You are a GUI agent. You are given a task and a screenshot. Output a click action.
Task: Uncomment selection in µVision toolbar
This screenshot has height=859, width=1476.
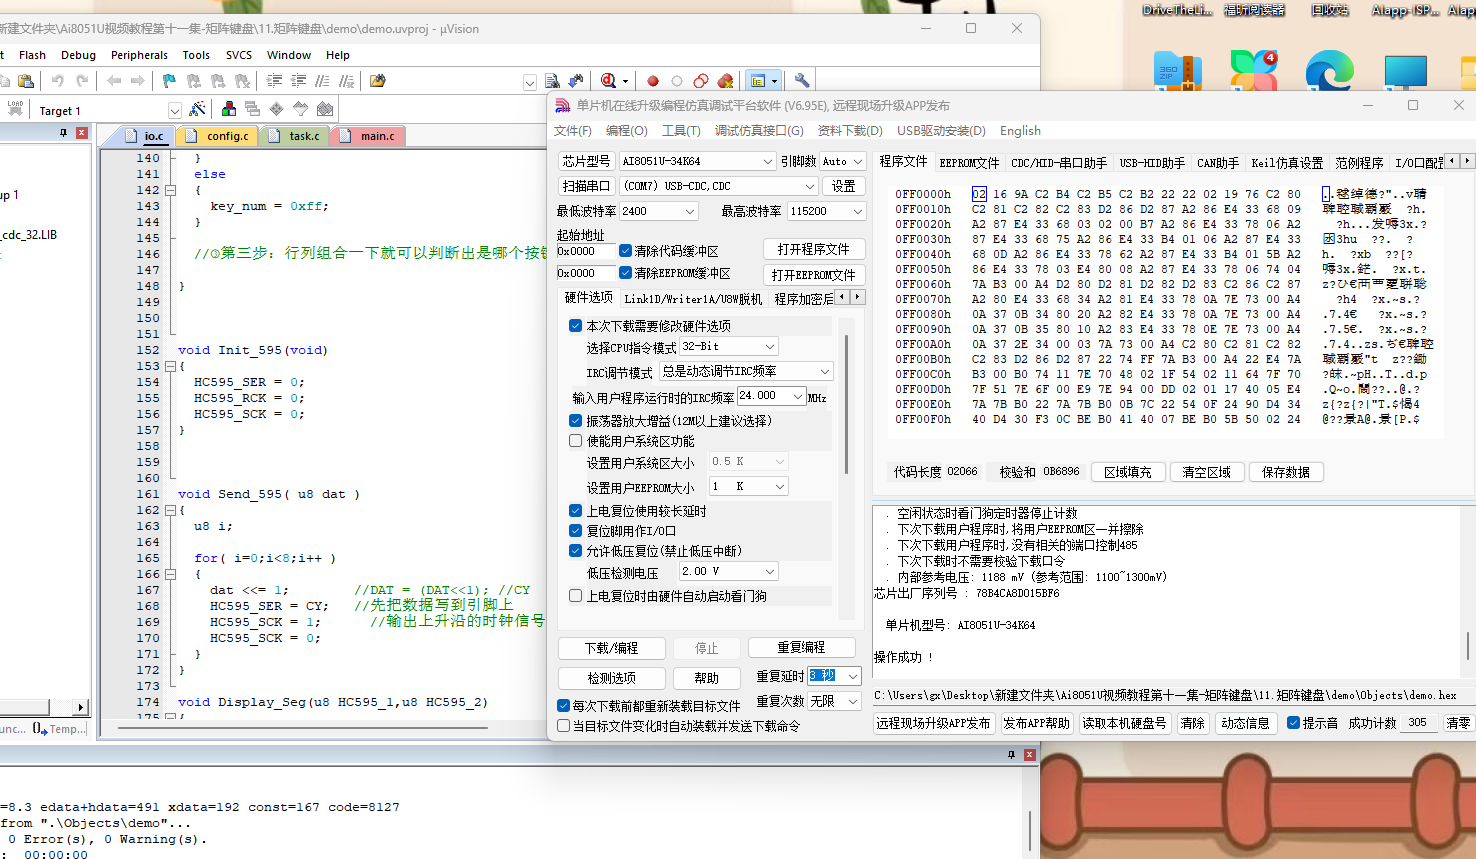(x=346, y=81)
